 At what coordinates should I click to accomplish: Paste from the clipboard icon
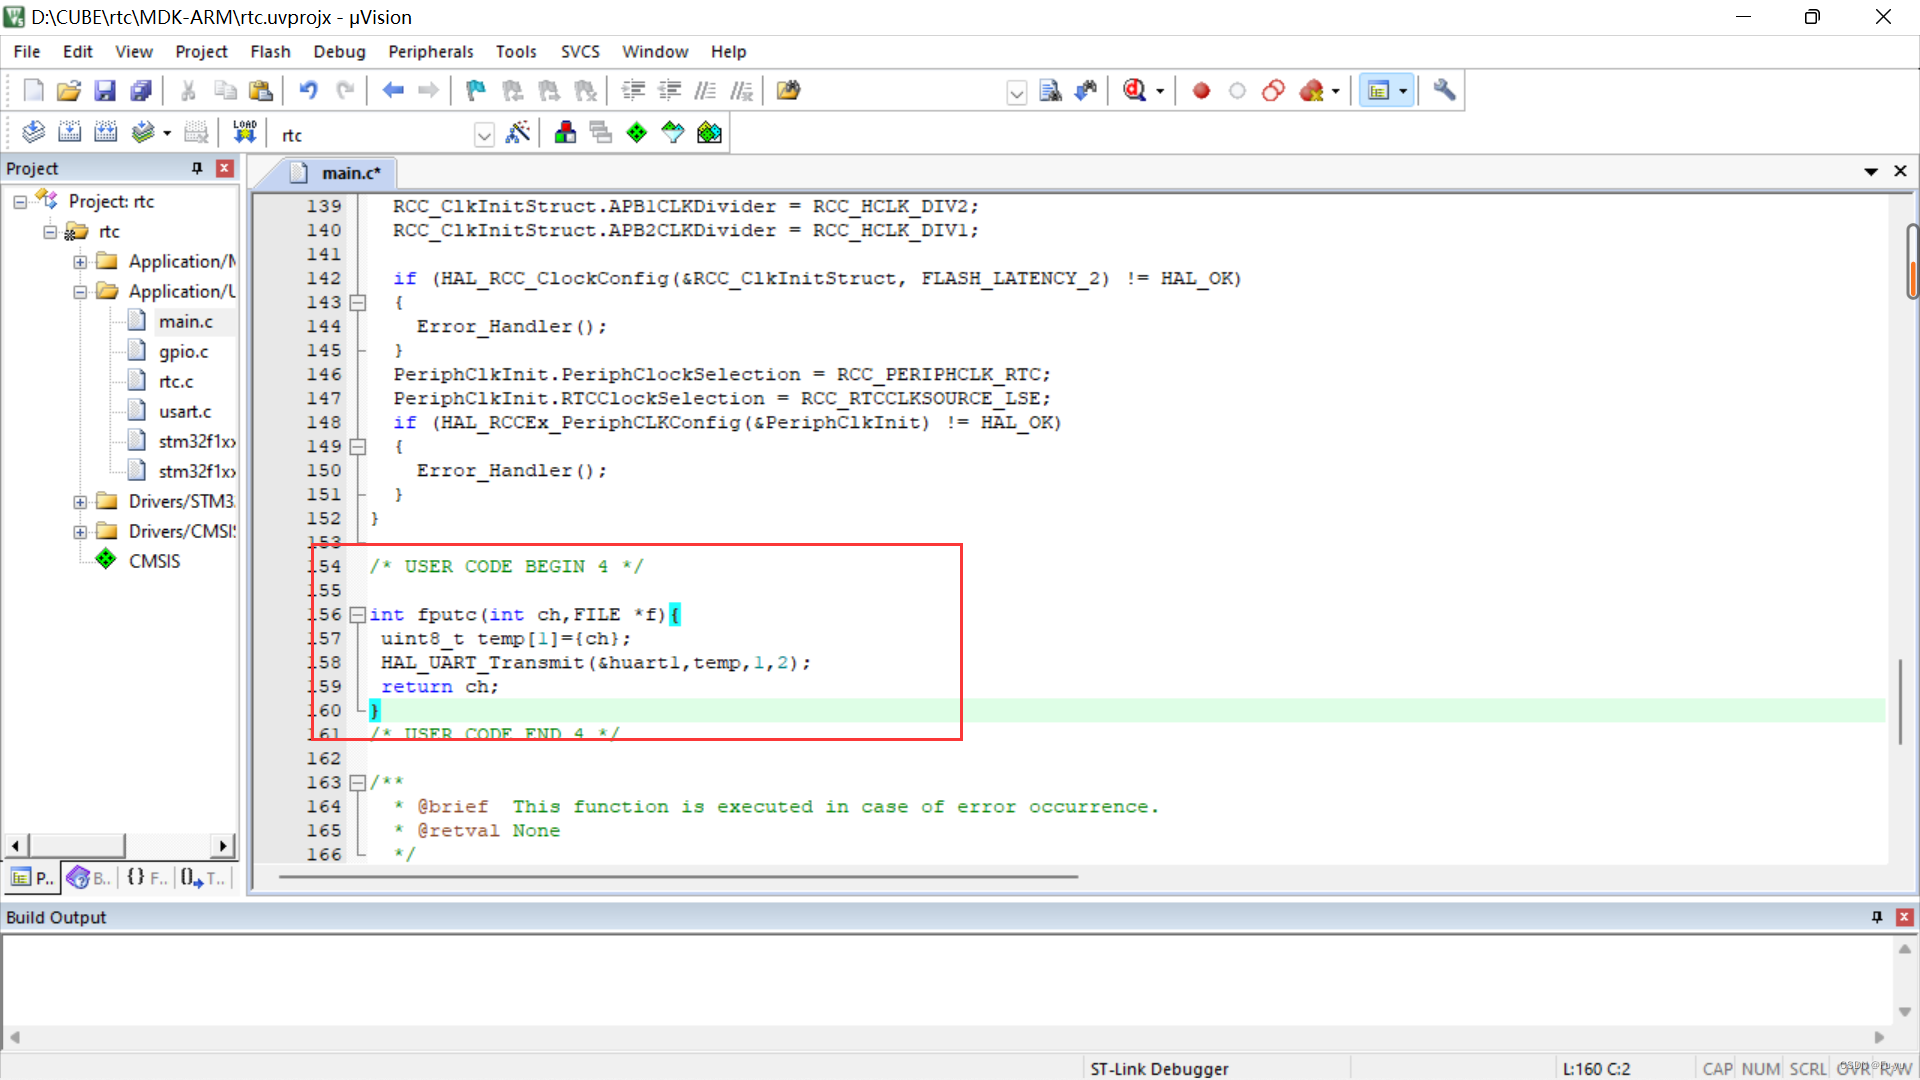coord(261,91)
